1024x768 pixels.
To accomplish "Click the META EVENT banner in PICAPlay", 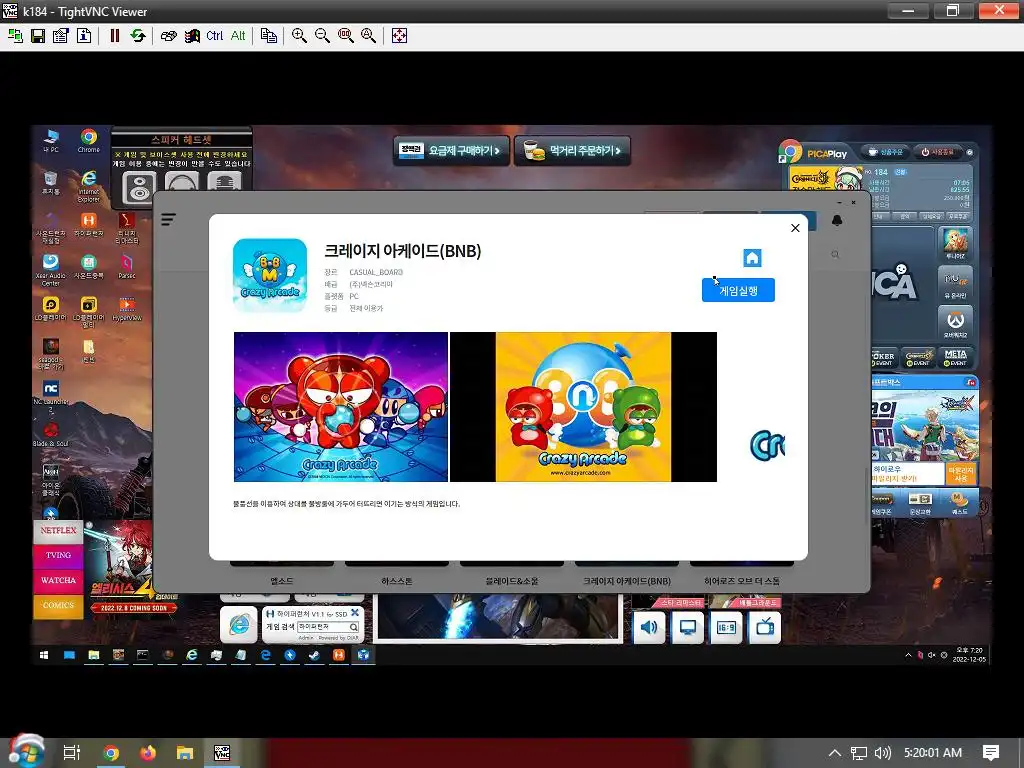I will point(955,357).
